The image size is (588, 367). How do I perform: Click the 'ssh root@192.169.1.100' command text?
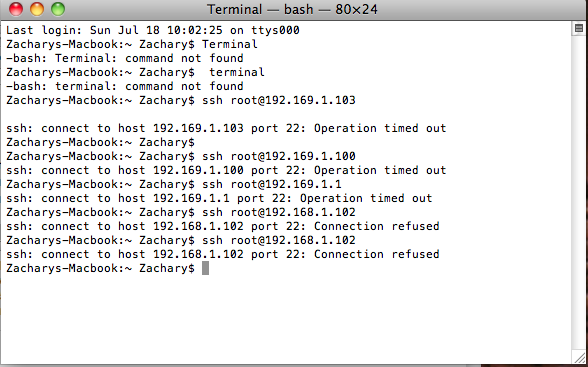pos(279,156)
